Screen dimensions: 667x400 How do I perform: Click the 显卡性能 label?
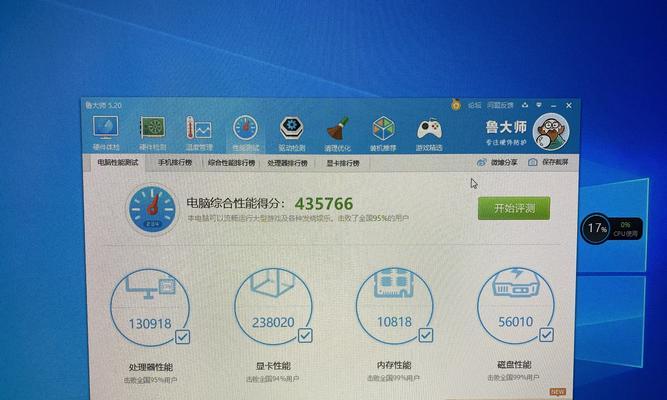point(273,366)
